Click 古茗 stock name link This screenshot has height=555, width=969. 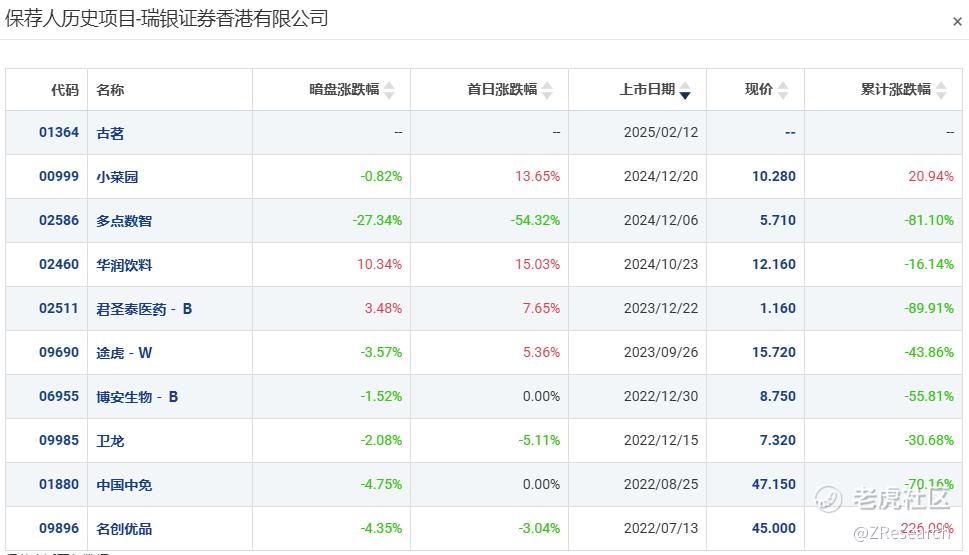110,133
